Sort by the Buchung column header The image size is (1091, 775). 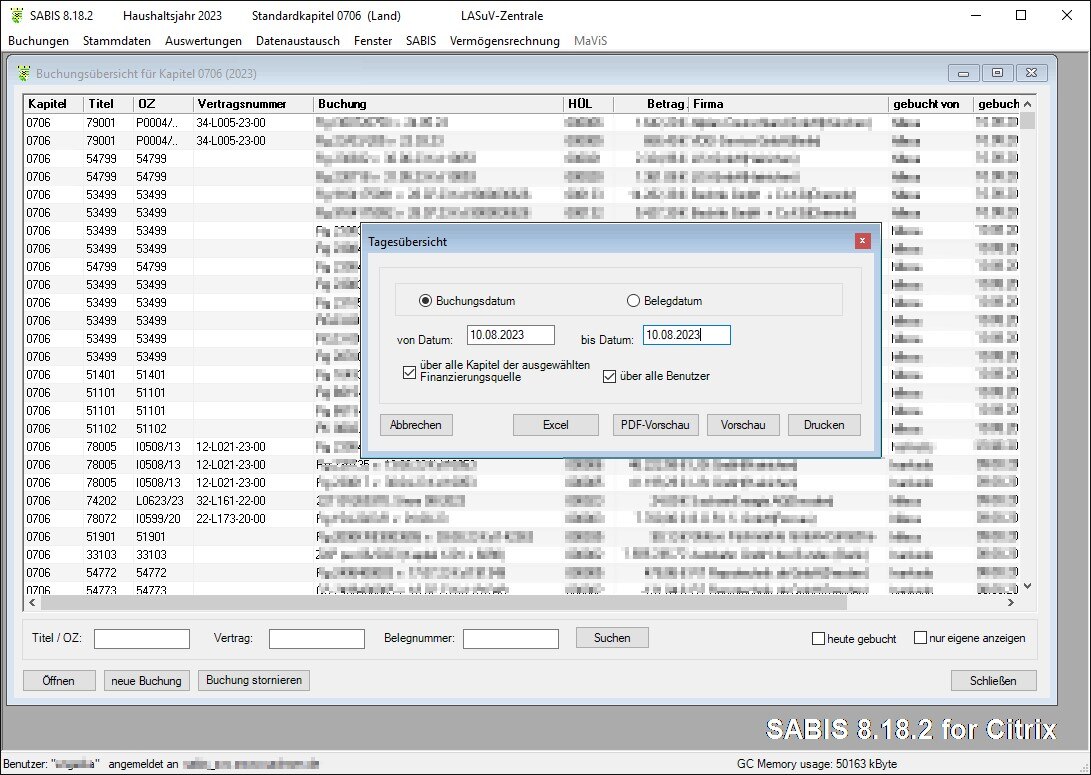[438, 104]
